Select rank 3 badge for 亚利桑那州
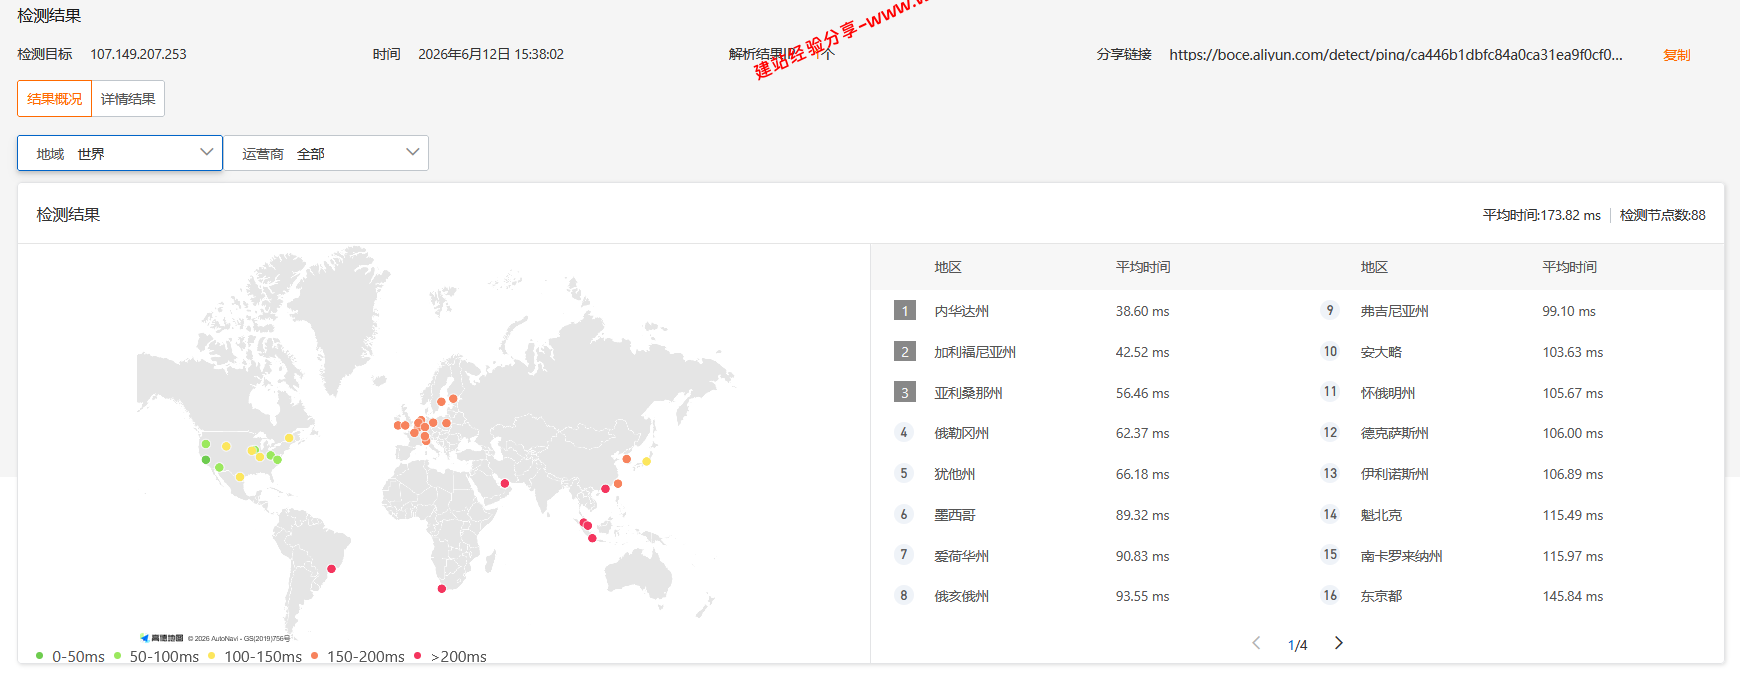This screenshot has height=676, width=1740. (x=905, y=393)
